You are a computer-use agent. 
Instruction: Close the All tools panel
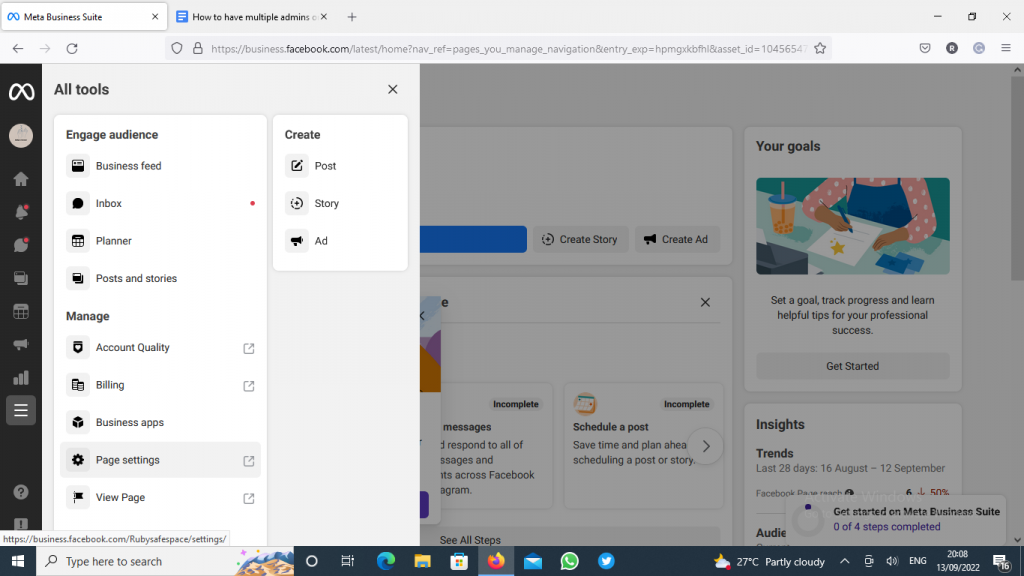pyautogui.click(x=392, y=89)
